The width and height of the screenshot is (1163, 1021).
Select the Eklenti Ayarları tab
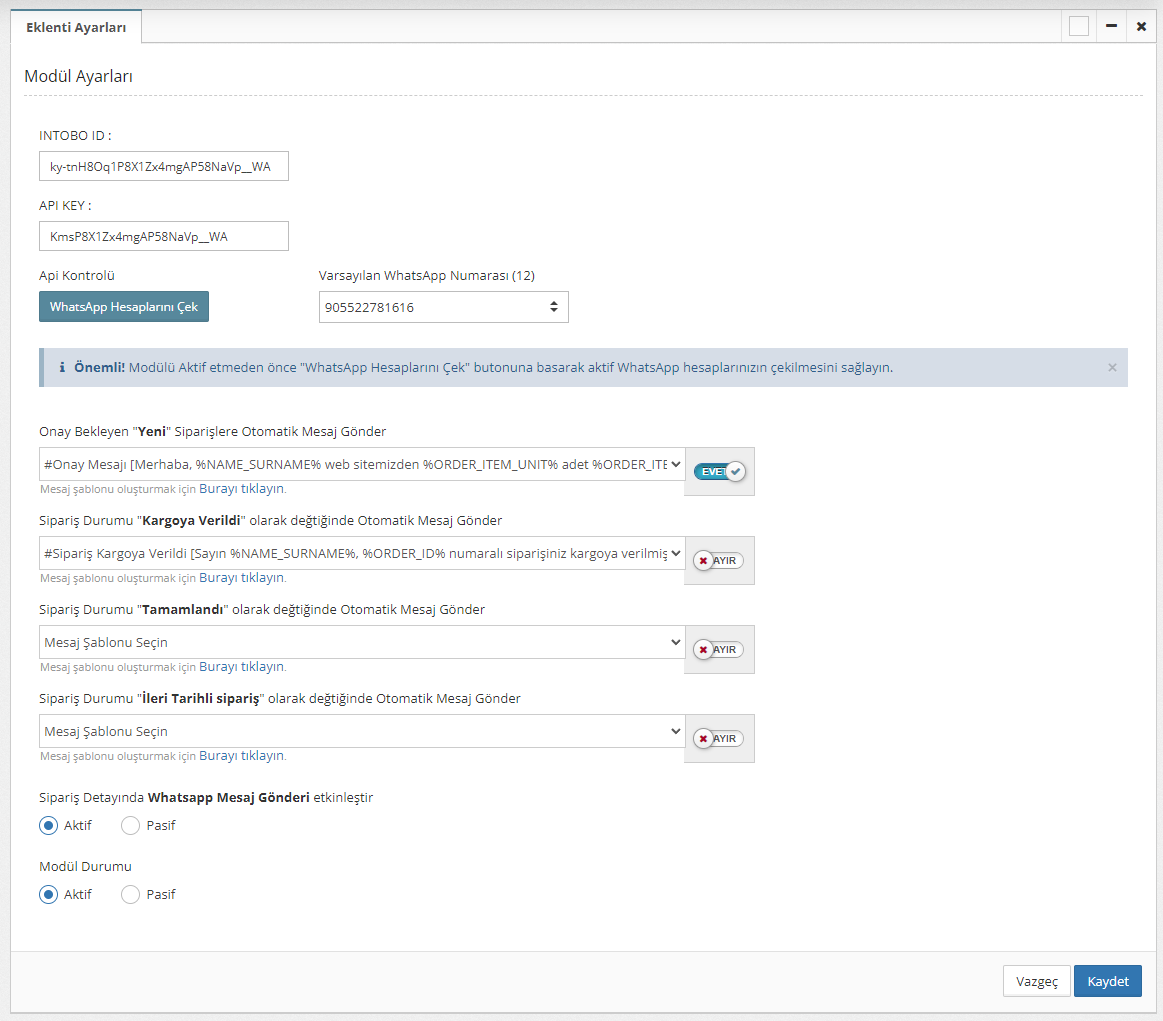click(76, 28)
